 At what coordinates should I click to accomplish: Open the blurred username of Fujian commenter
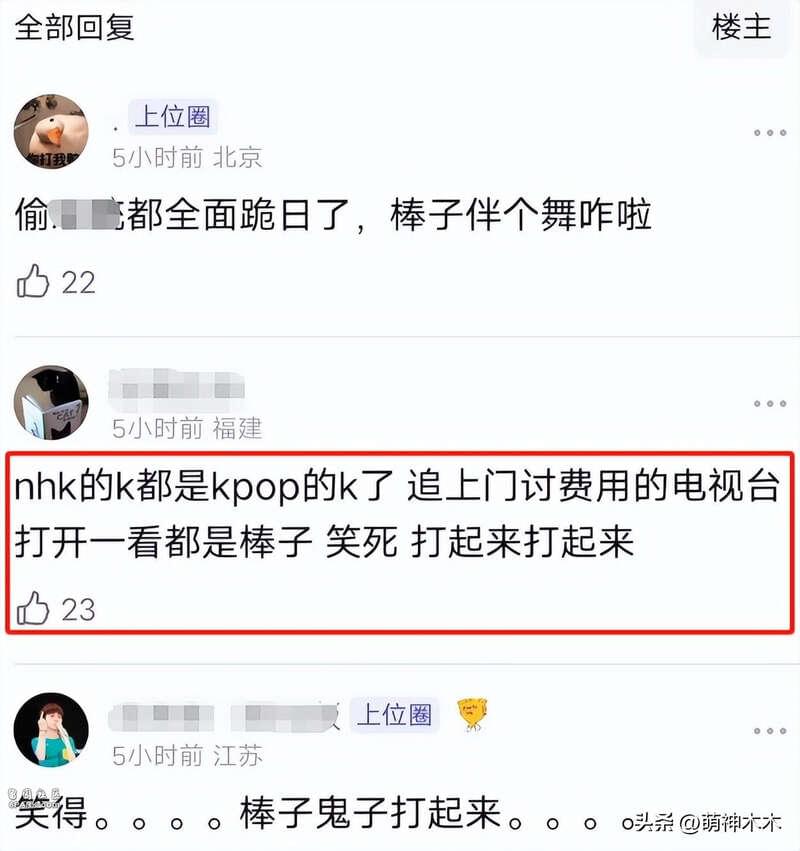177,389
